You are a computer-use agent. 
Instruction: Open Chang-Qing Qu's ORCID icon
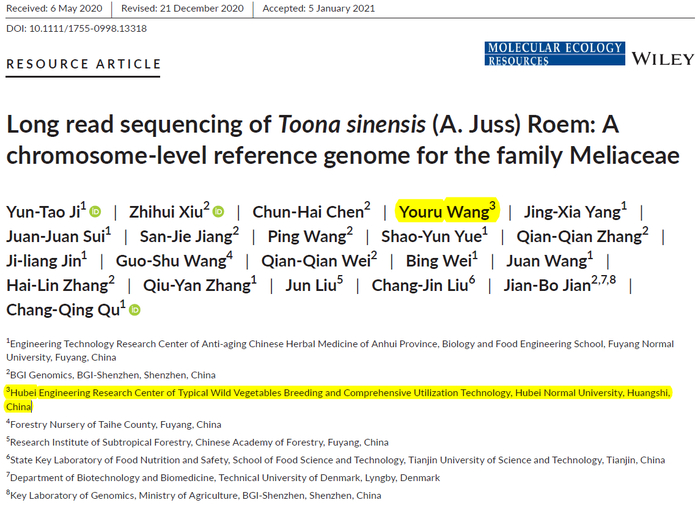pyautogui.click(x=135, y=310)
